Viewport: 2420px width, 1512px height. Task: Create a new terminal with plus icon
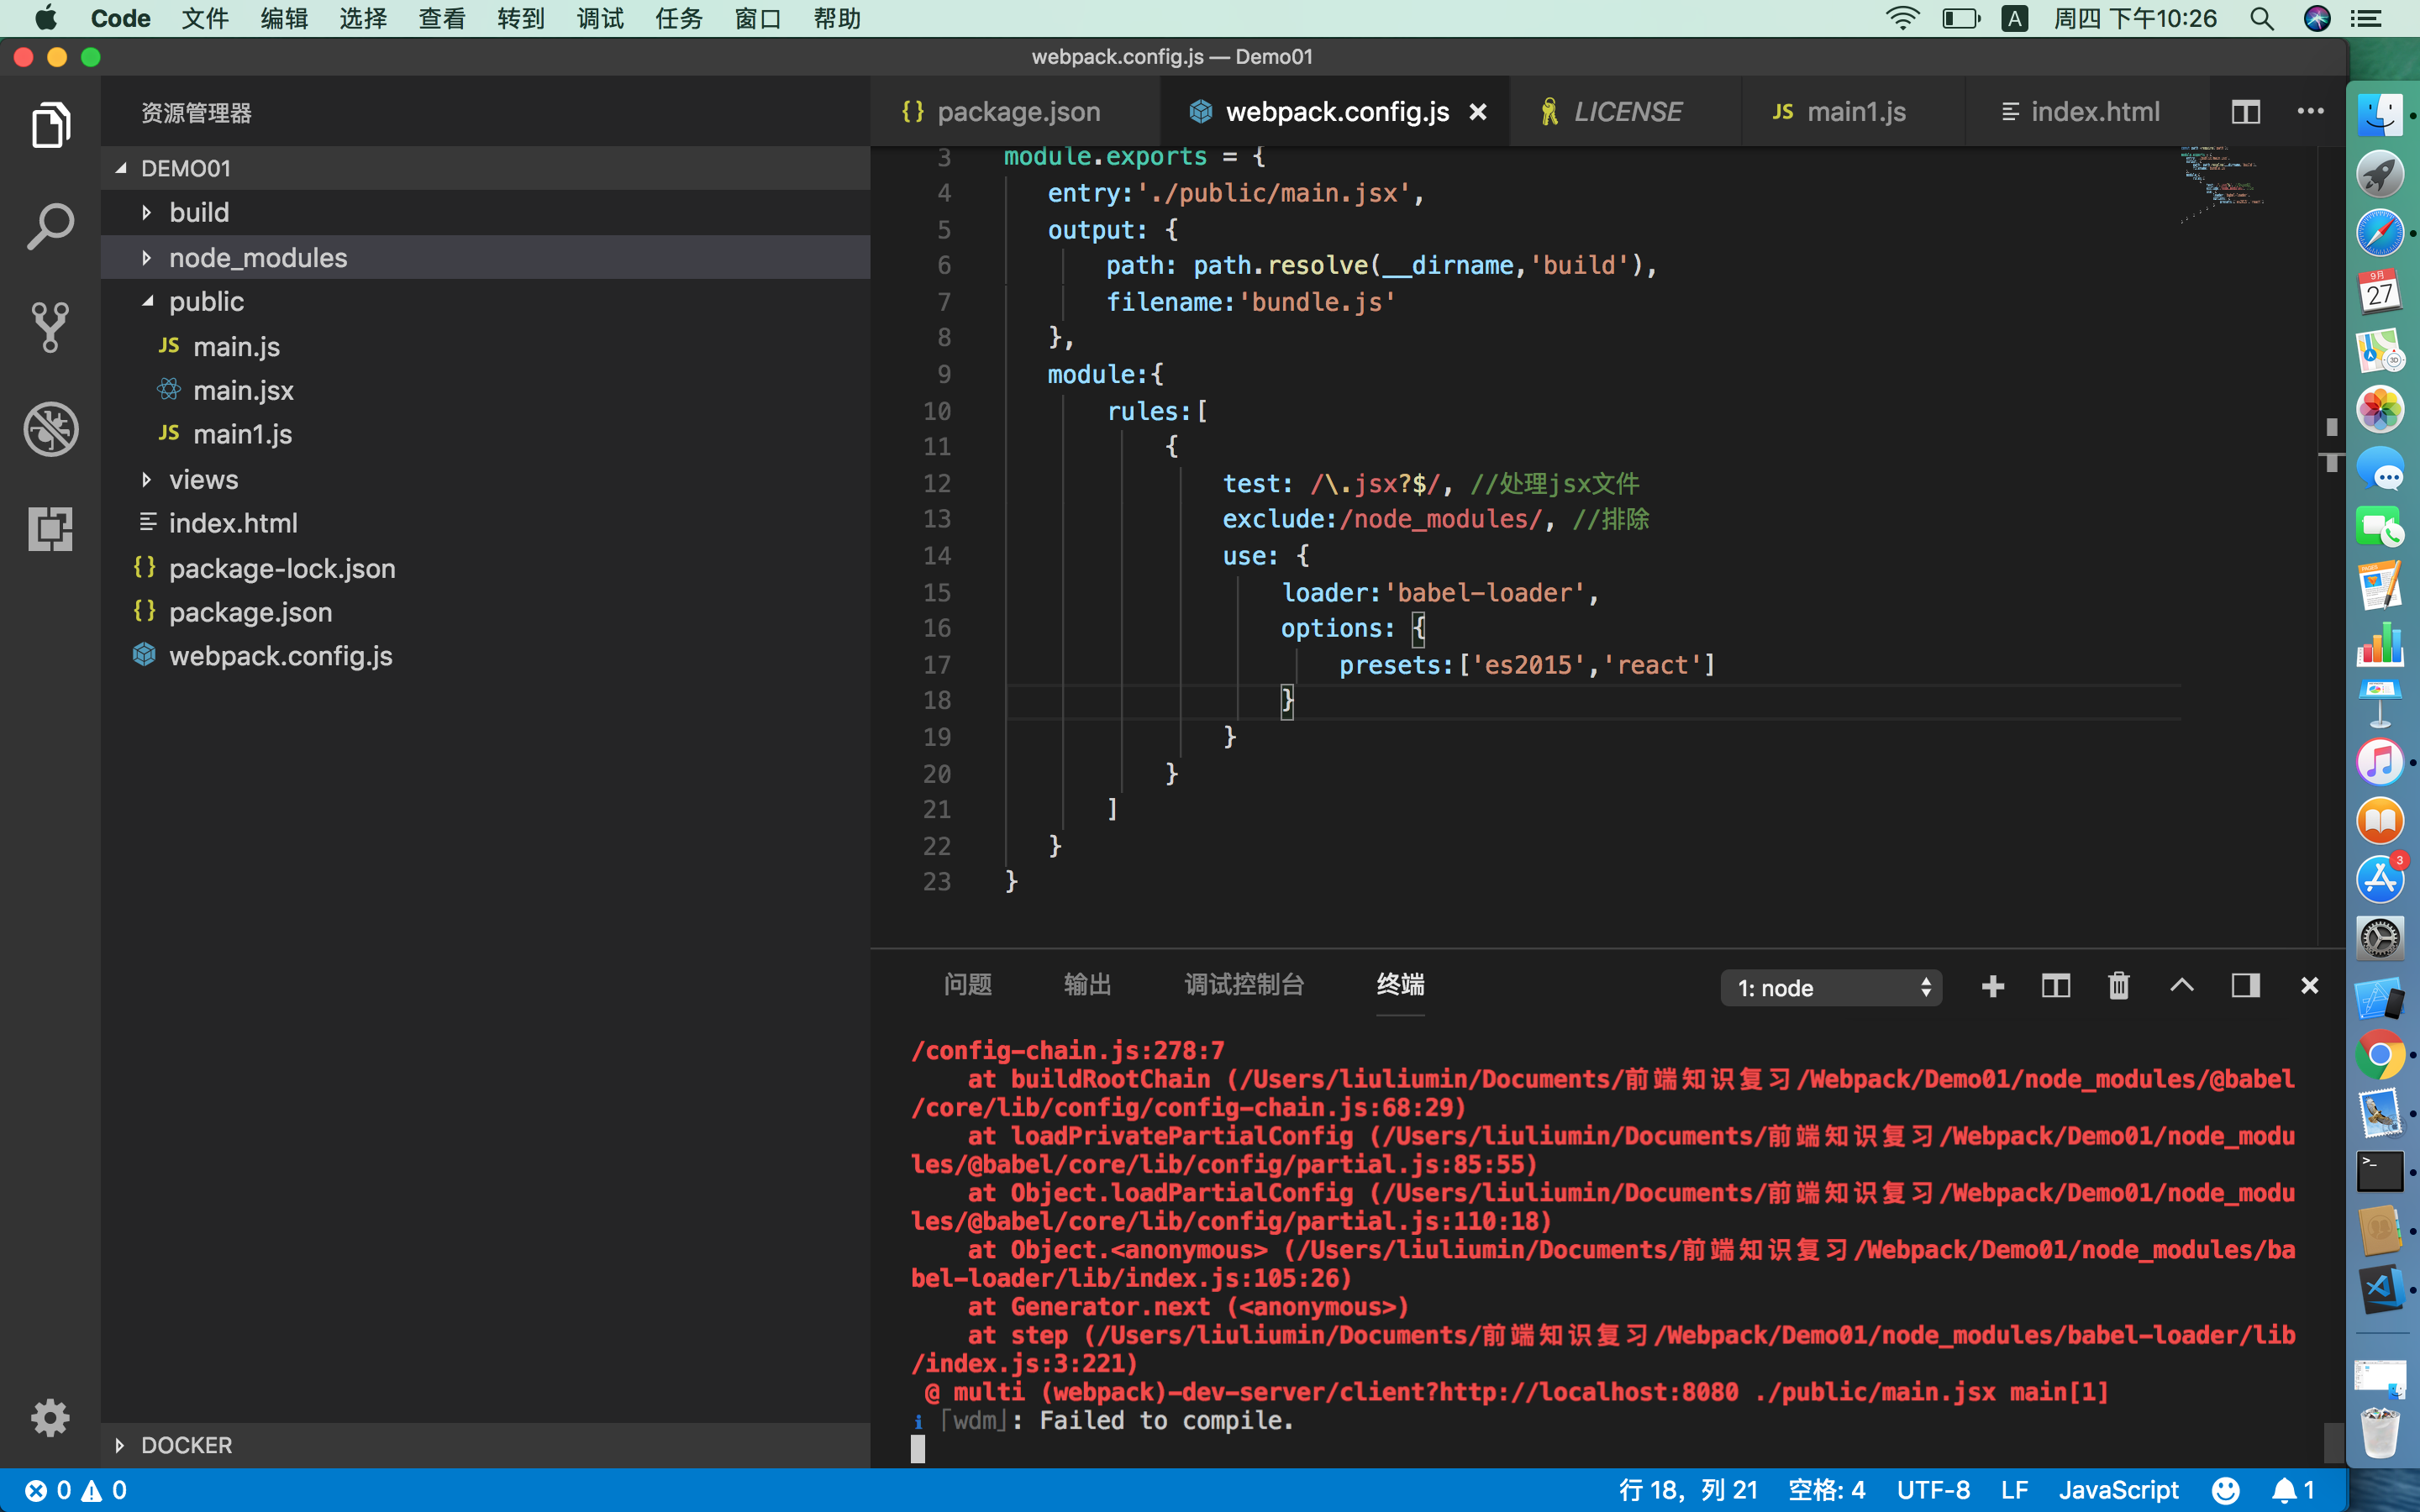point(1992,986)
